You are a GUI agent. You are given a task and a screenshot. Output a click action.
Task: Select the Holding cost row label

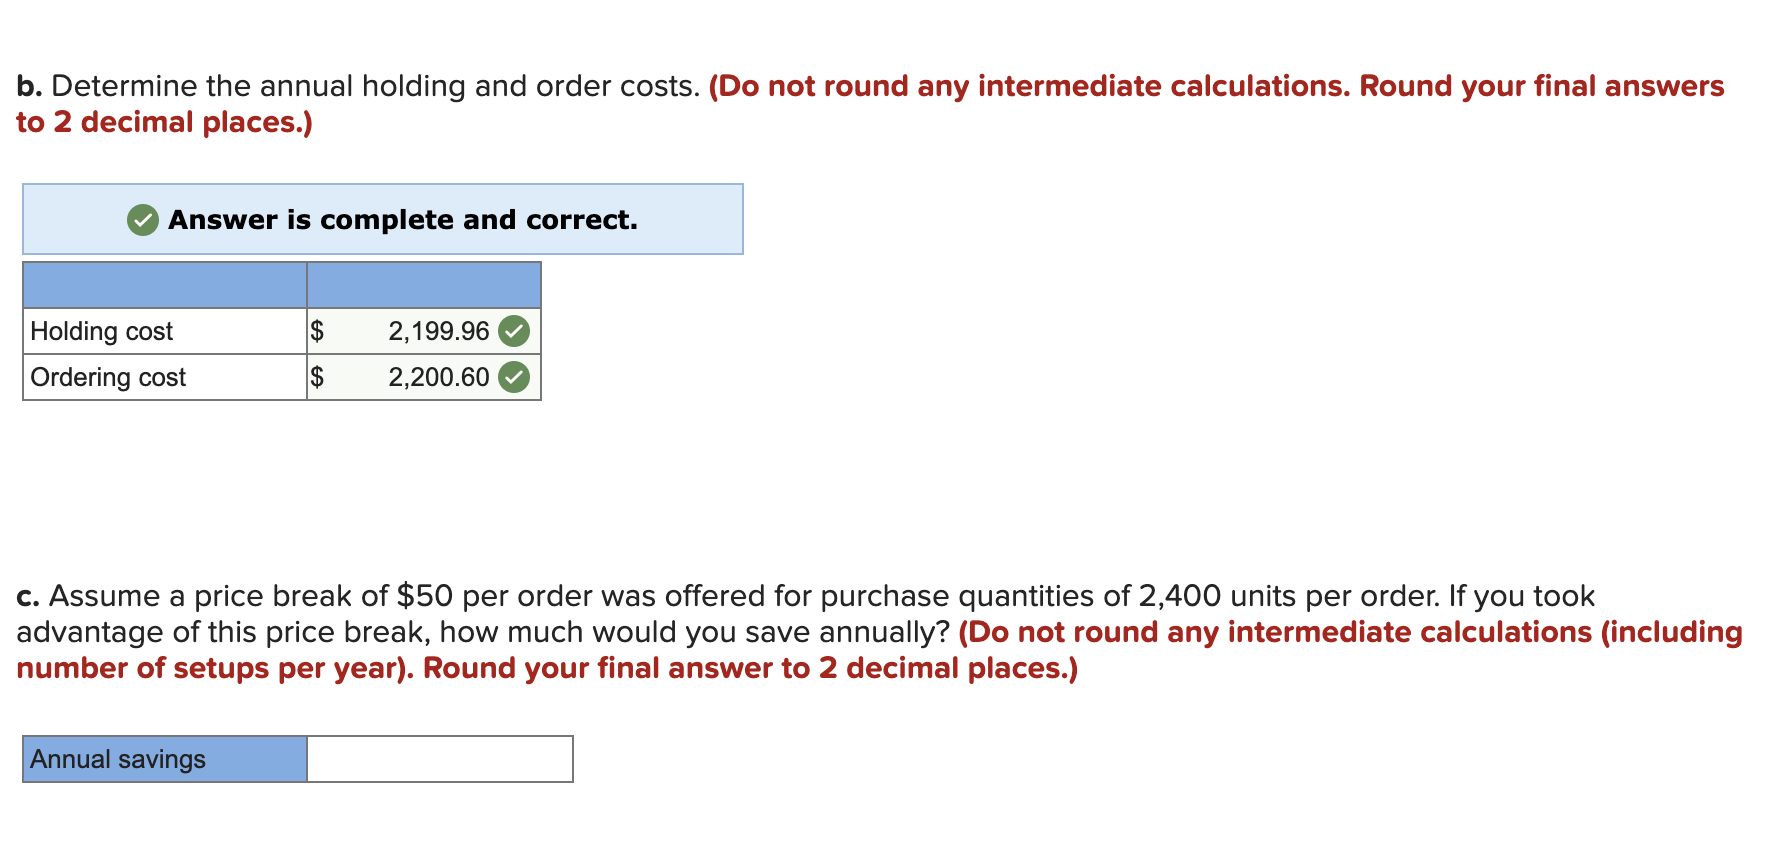pos(101,331)
